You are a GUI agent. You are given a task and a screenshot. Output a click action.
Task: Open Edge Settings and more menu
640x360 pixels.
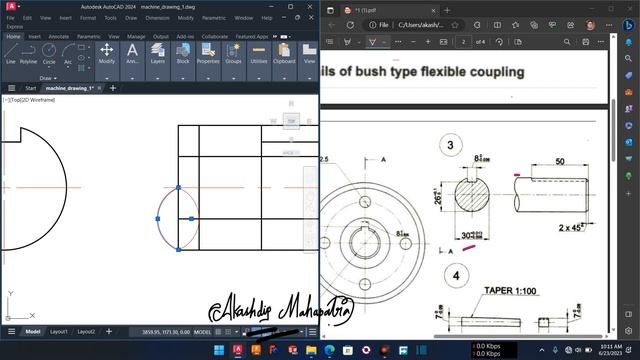[609, 25]
